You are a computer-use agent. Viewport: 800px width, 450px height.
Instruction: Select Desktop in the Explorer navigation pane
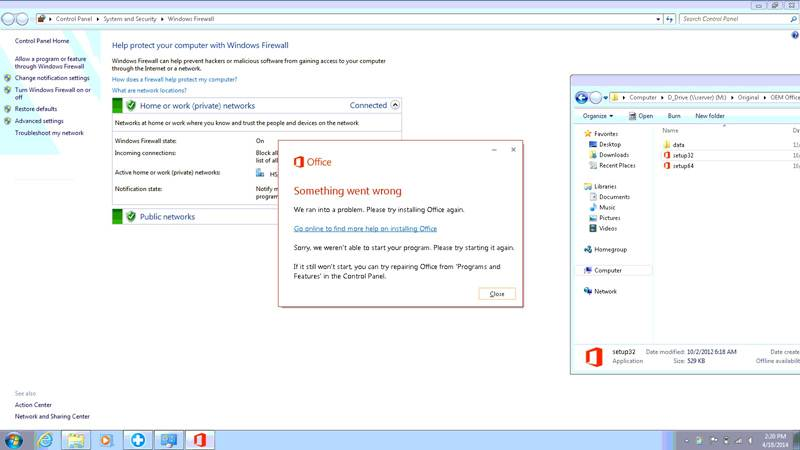pyautogui.click(x=610, y=144)
